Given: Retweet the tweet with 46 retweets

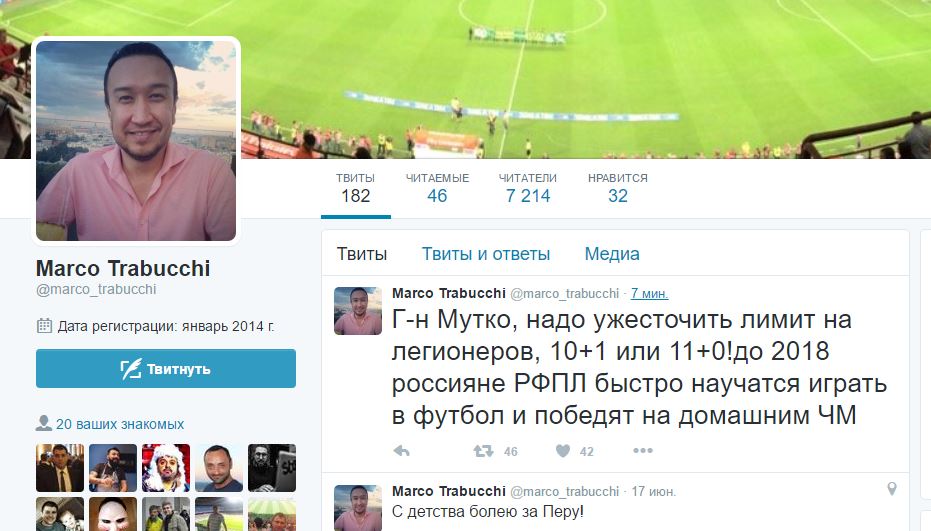Looking at the screenshot, I should coord(483,451).
